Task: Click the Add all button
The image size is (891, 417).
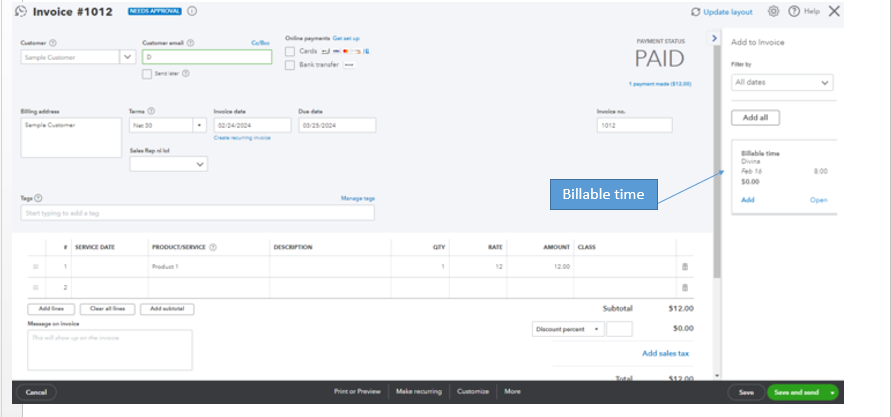Action: pyautogui.click(x=755, y=118)
